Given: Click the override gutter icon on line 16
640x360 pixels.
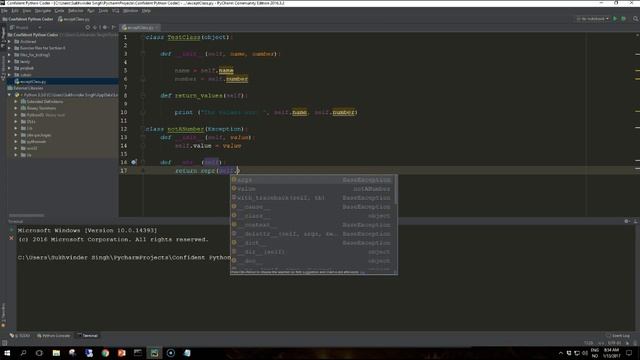Looking at the screenshot, I should tap(133, 162).
